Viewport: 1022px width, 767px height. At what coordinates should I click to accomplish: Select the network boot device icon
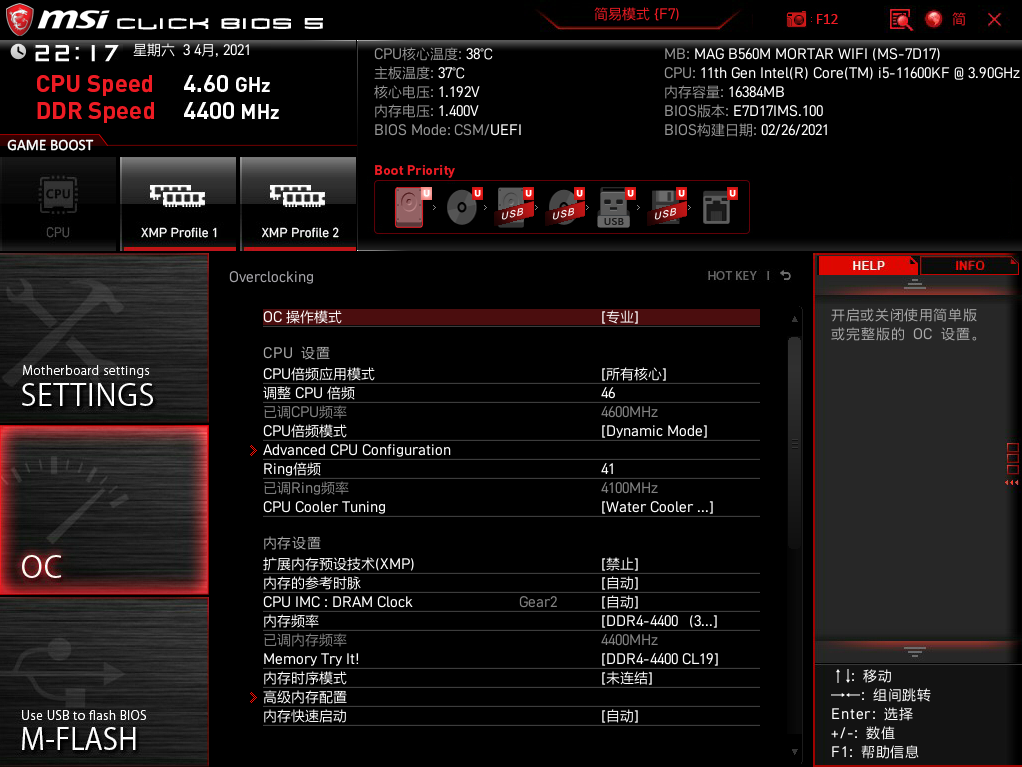(718, 207)
